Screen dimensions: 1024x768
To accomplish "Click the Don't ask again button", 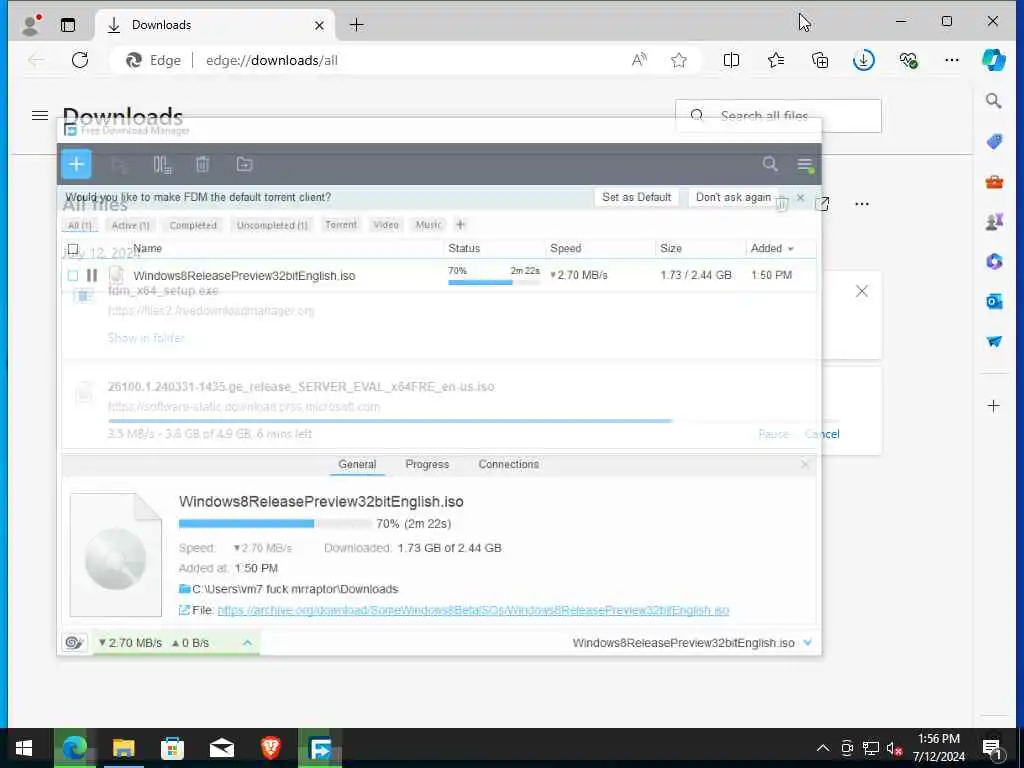I will [x=733, y=197].
